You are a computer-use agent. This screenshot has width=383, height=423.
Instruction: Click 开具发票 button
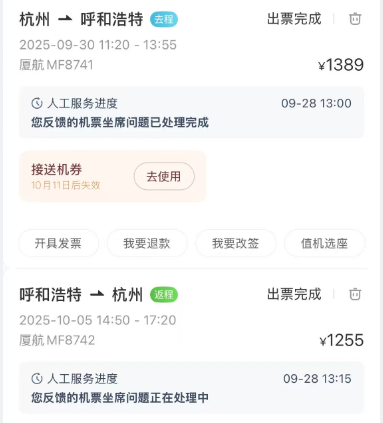(58, 243)
